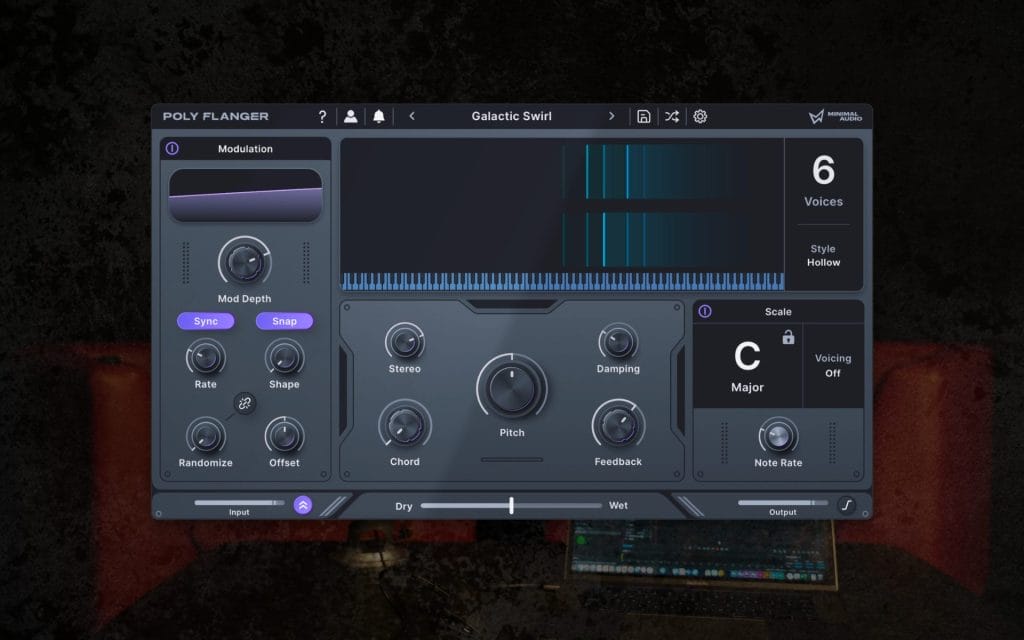Open the help panel via question mark icon

point(322,116)
